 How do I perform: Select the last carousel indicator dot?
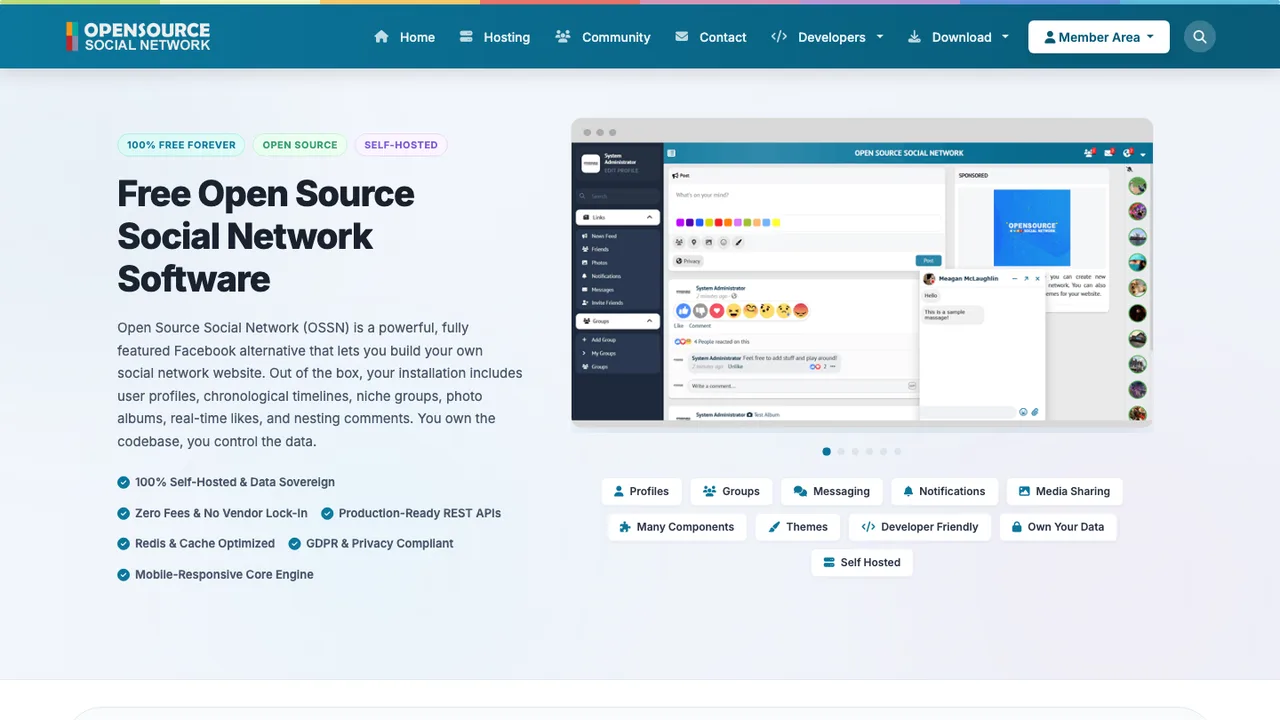tap(898, 452)
